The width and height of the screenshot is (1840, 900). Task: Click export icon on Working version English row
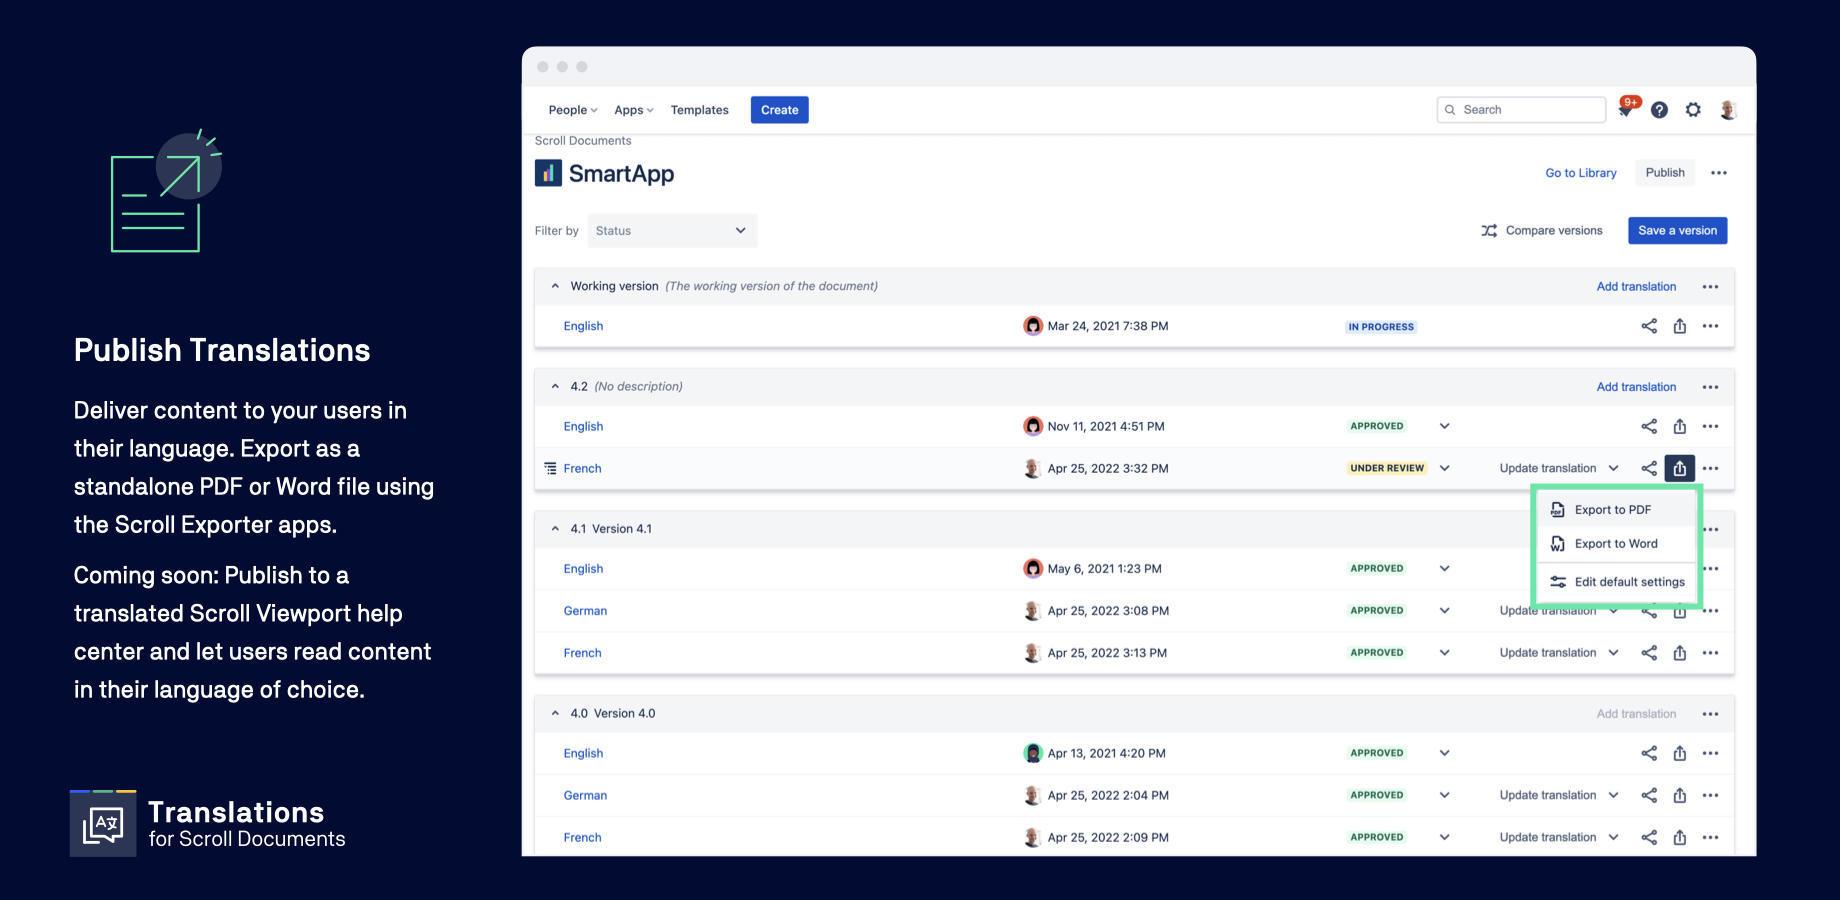[x=1680, y=326]
